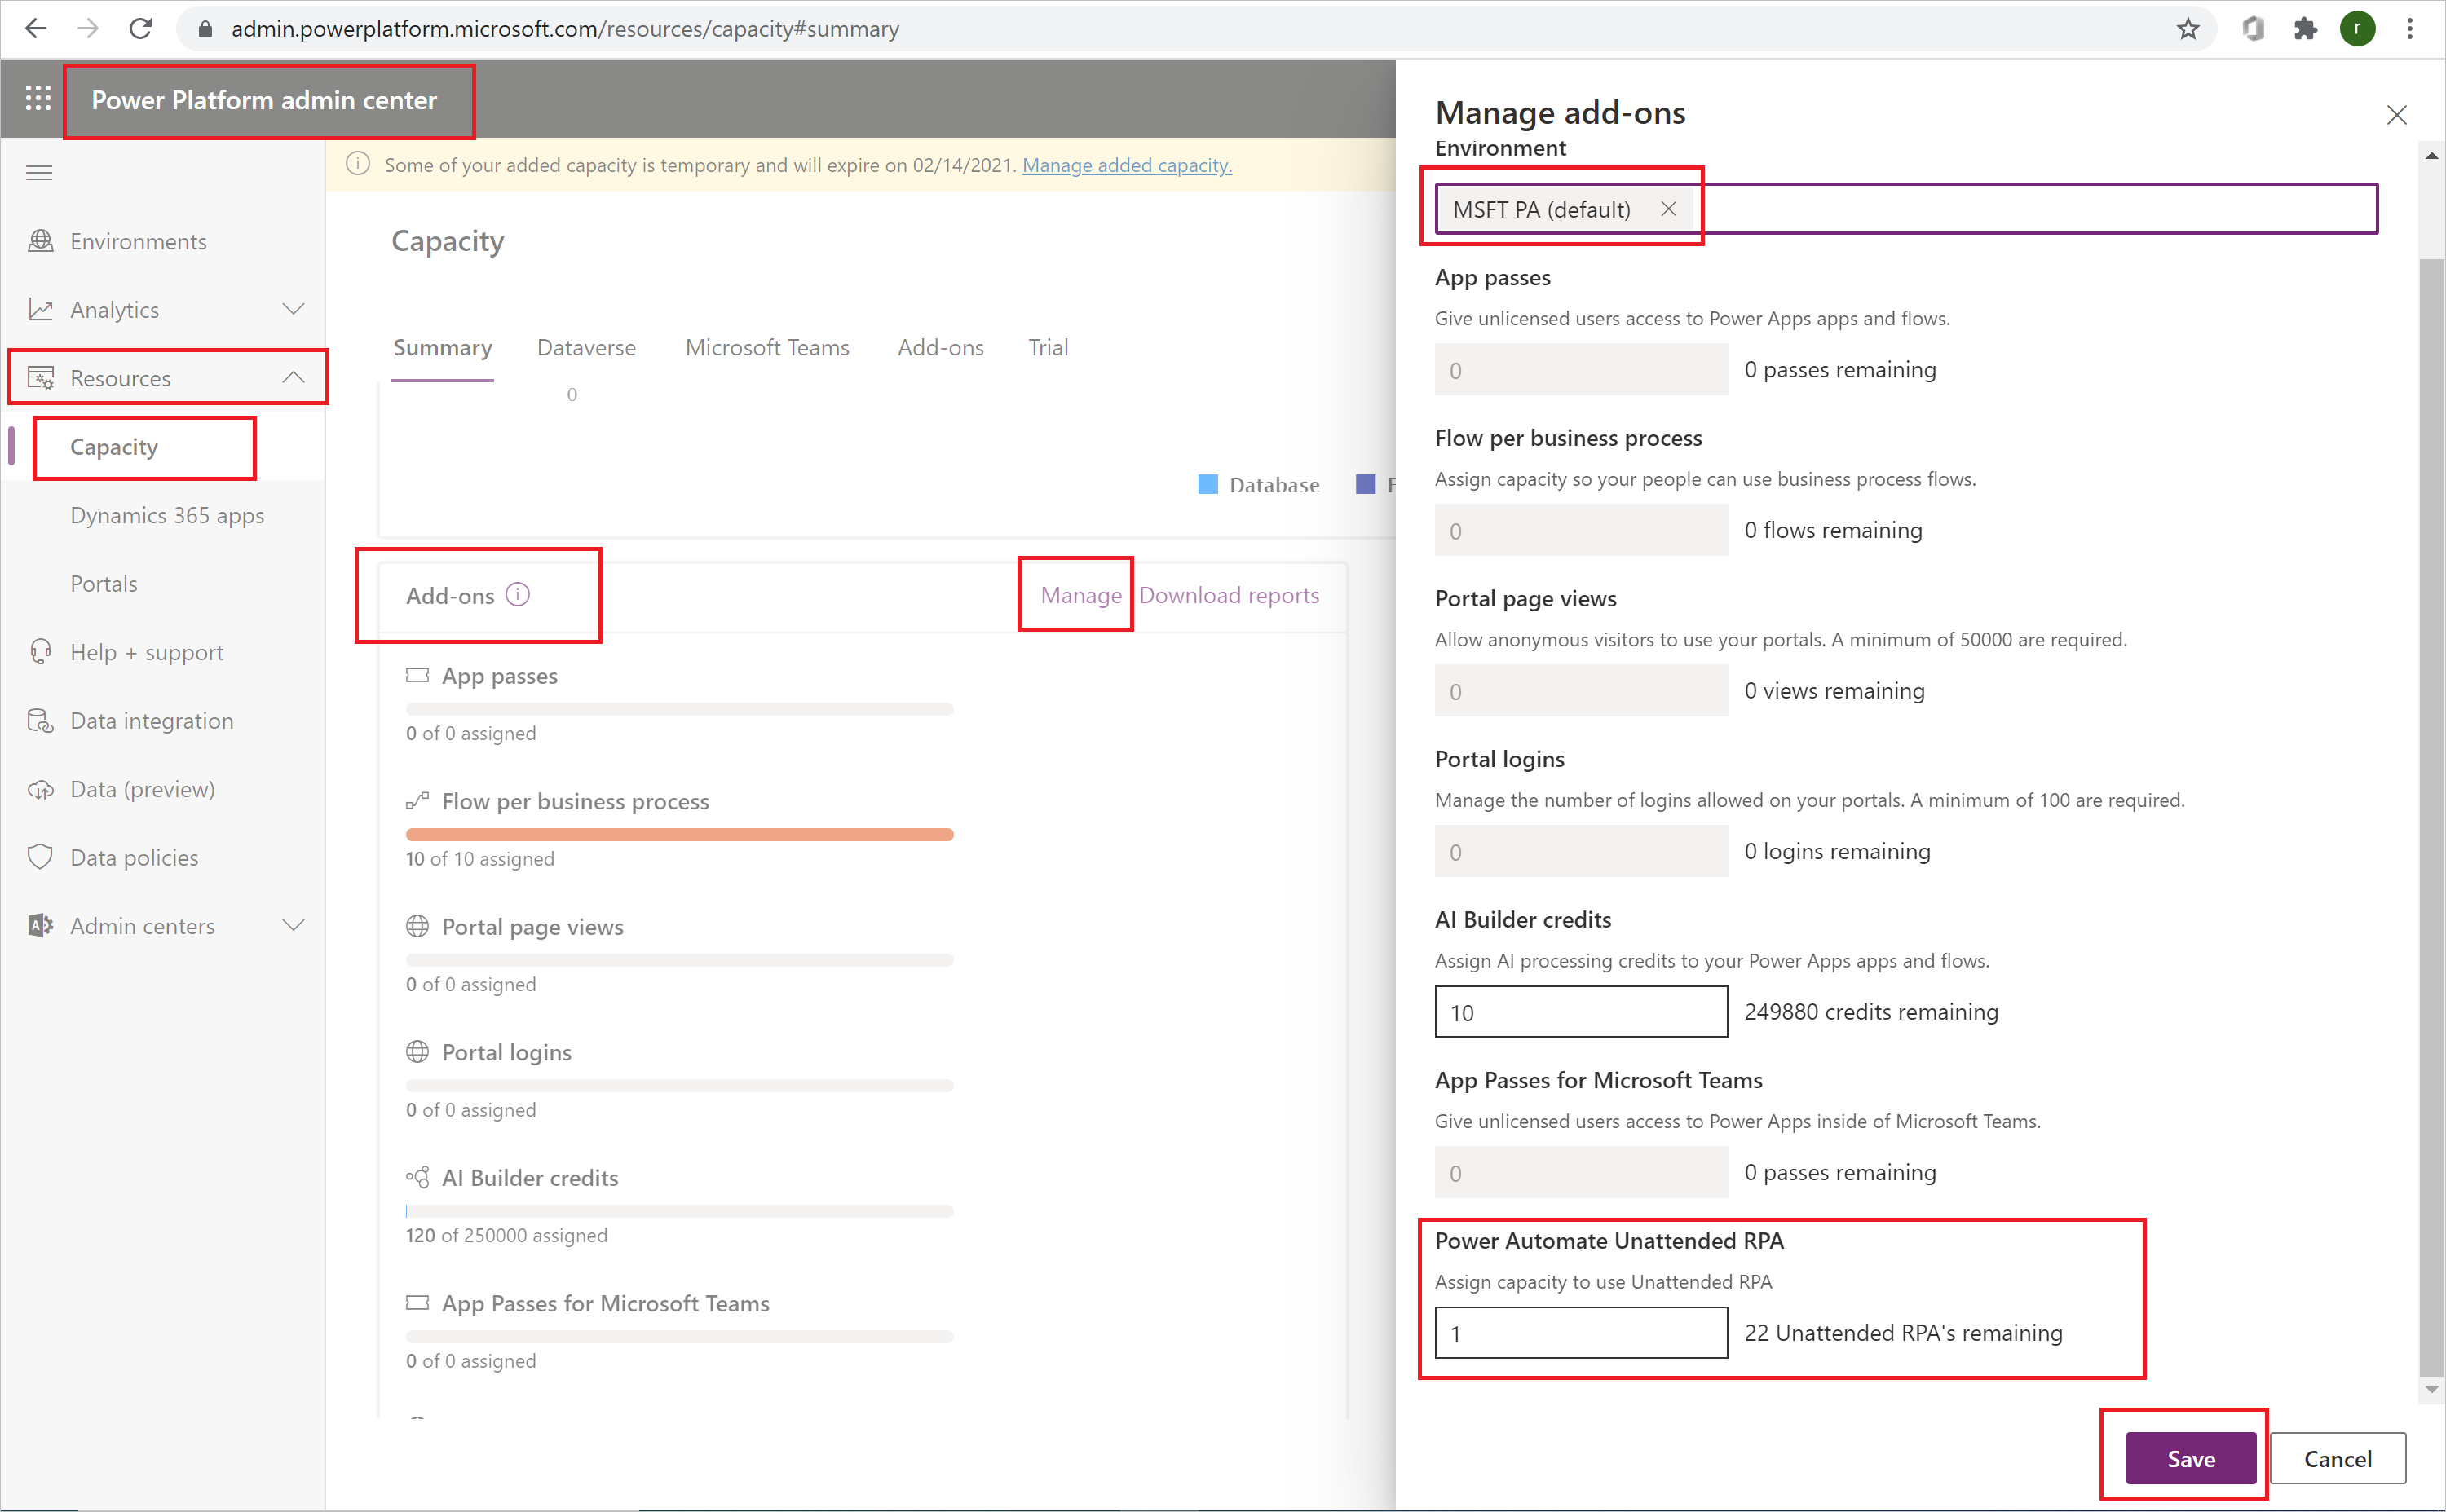Click Manage added capacity link
The height and width of the screenshot is (1512, 2446).
[1127, 164]
